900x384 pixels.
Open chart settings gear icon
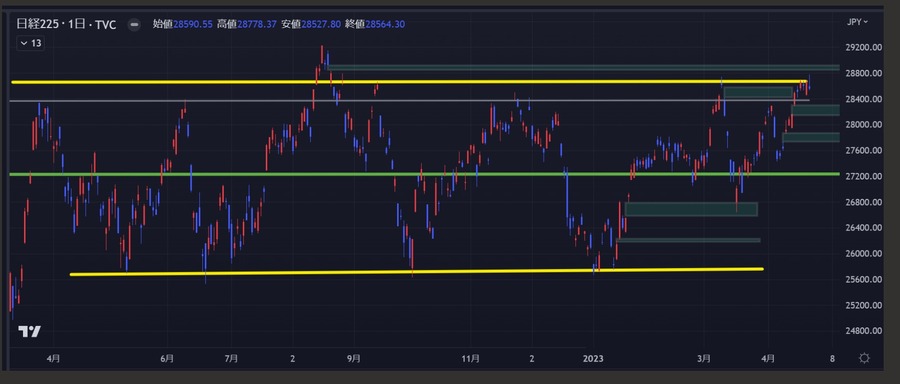864,358
